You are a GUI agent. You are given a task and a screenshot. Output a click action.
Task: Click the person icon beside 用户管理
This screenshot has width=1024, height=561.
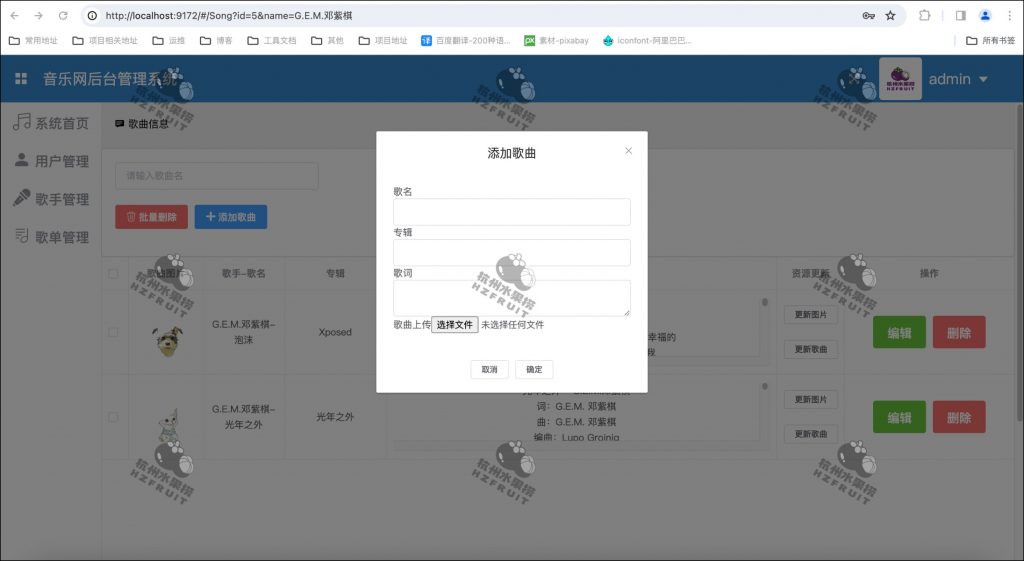[x=22, y=159]
